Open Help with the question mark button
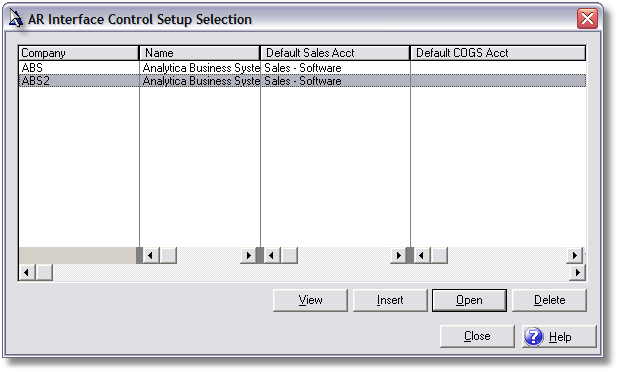 (x=559, y=336)
